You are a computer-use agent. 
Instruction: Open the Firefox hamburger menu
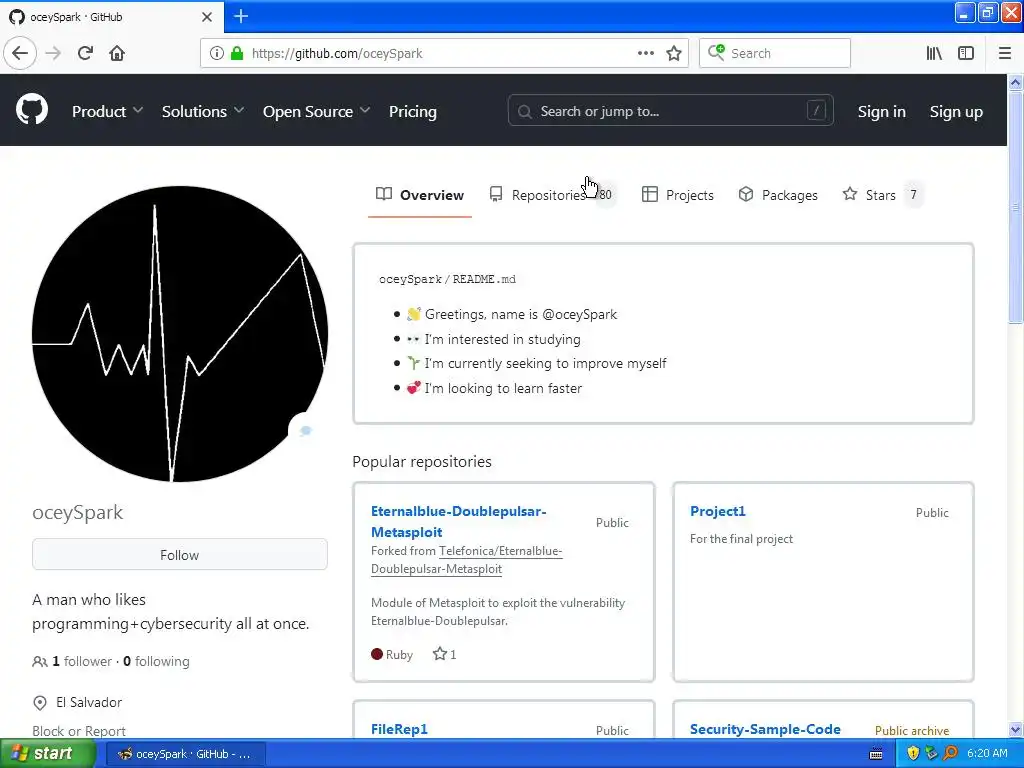(x=1004, y=54)
